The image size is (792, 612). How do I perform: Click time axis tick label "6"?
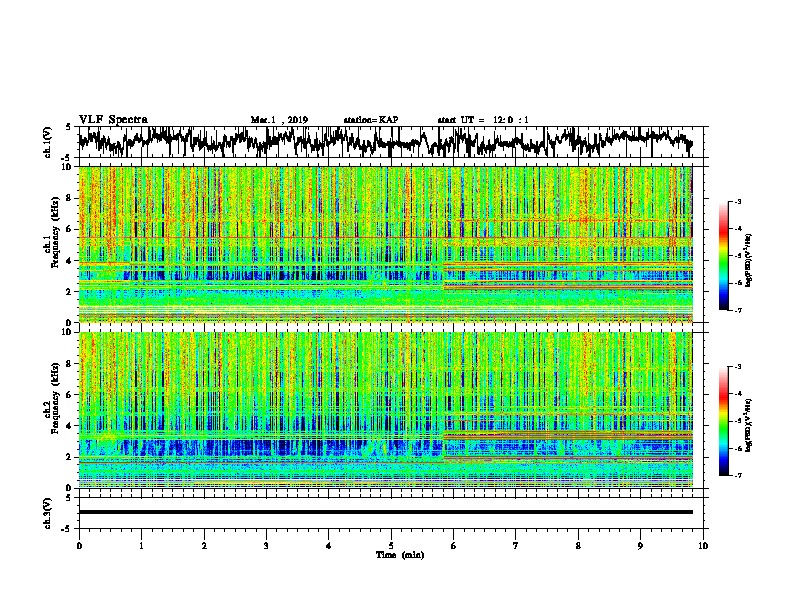click(x=454, y=546)
